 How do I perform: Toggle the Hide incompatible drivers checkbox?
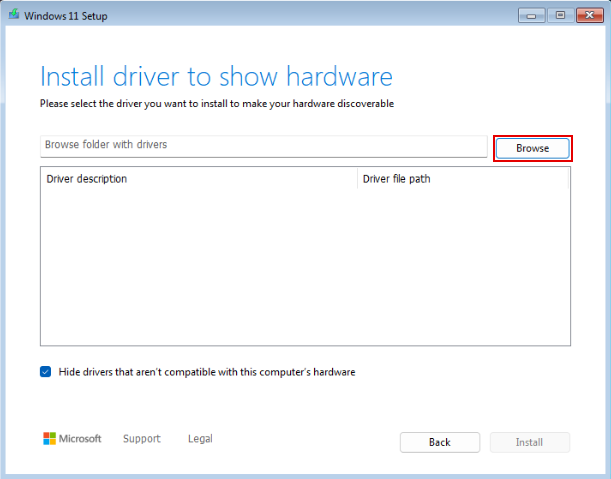pos(46,372)
